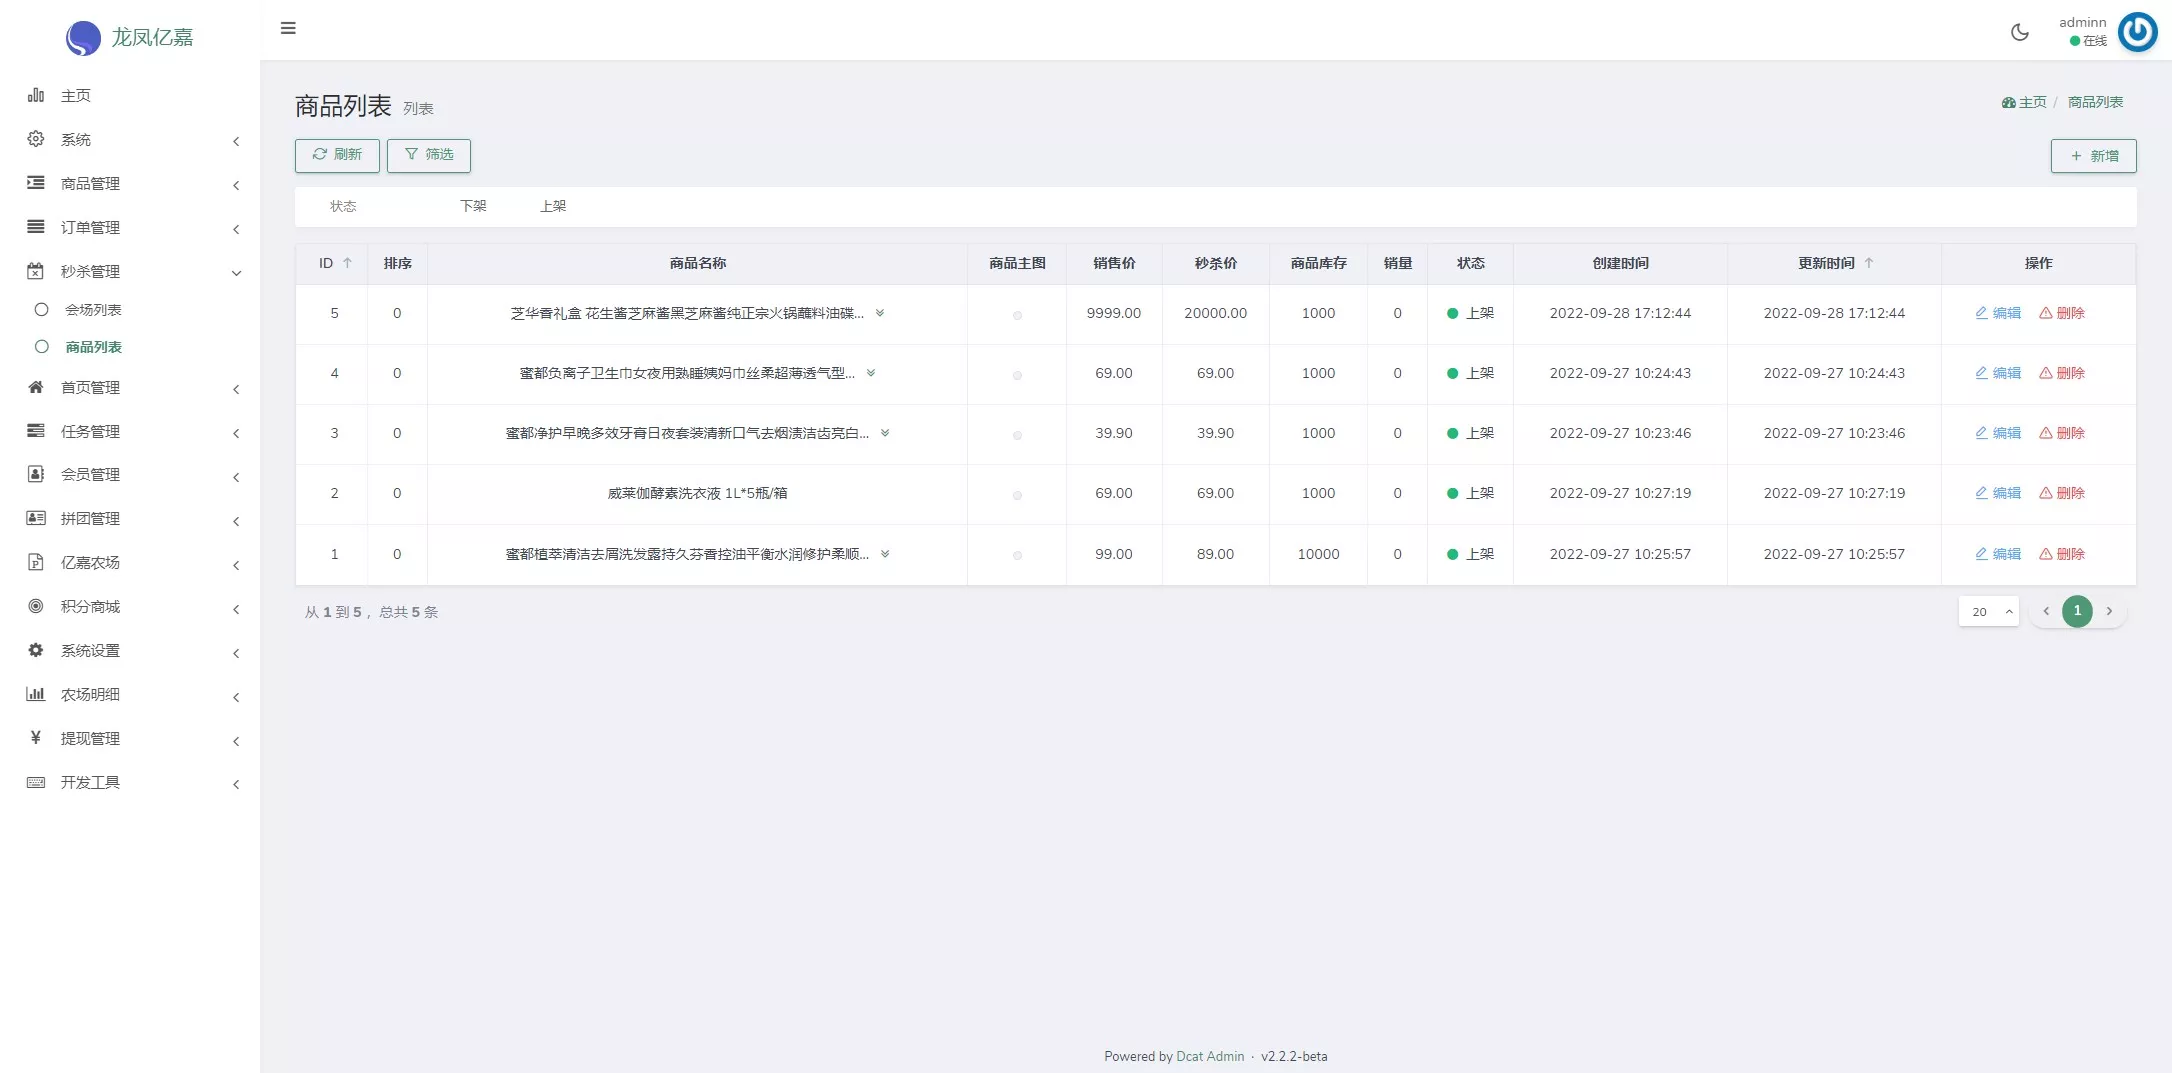2172x1073 pixels.
Task: Select the 下架 status filter
Action: [473, 206]
